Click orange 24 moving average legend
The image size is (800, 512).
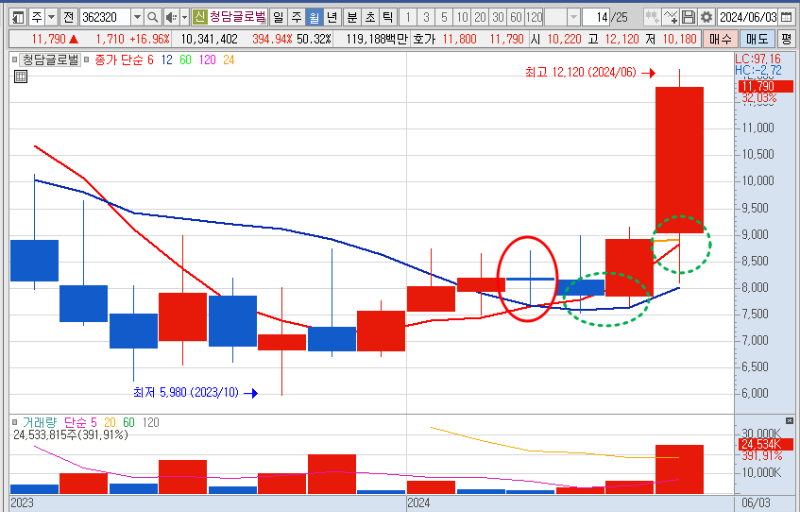pos(229,60)
